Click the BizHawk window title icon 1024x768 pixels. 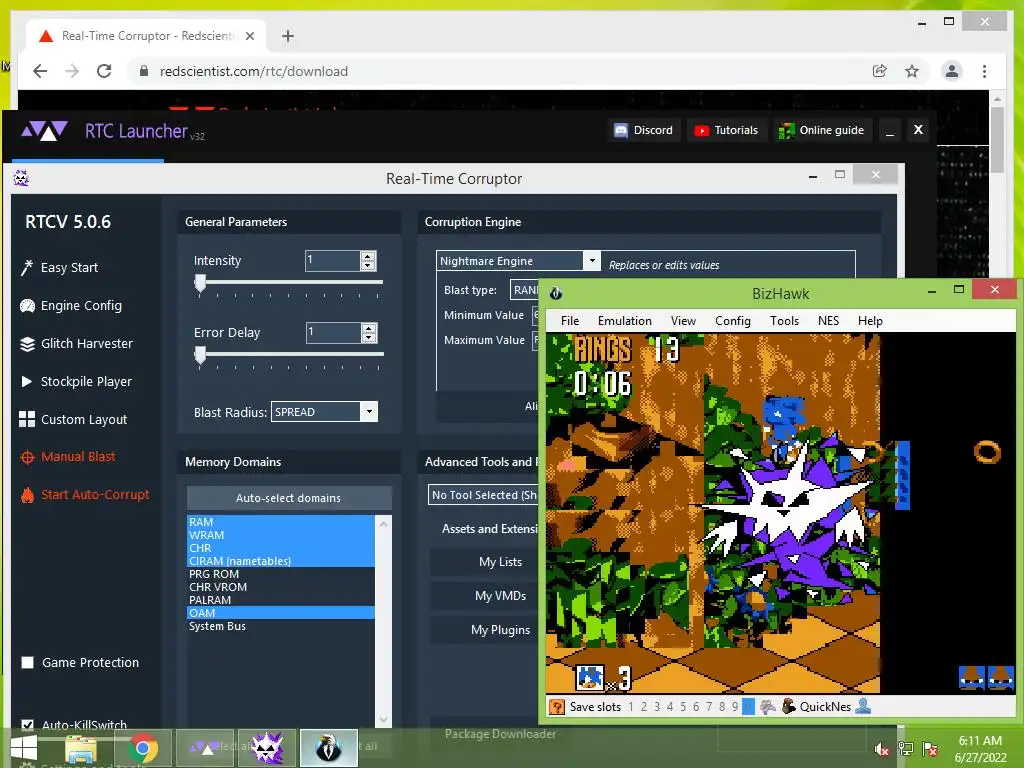(556, 293)
